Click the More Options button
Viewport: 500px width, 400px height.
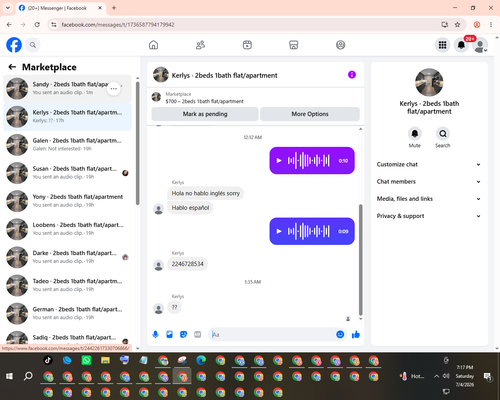point(310,114)
